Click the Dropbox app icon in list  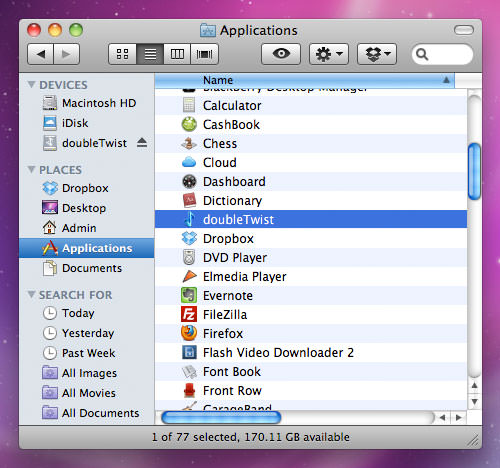(189, 238)
